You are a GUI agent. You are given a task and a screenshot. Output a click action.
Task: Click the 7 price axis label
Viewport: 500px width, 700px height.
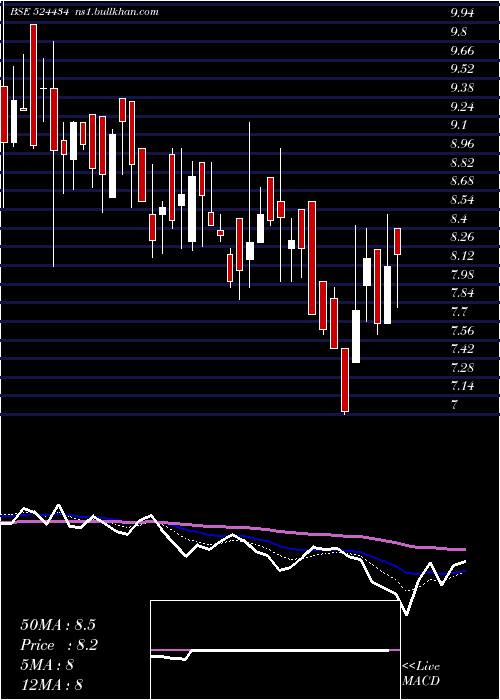pos(454,405)
